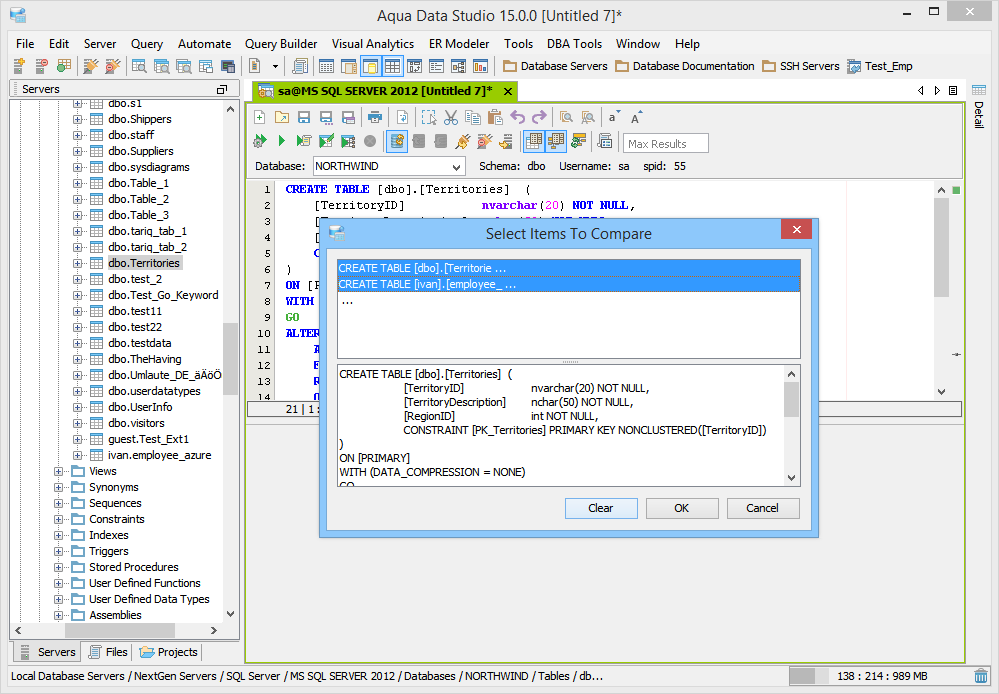Viewport: 999px width, 694px height.
Task: Click the lowercase 'a' convert case icon
Action: [614, 117]
